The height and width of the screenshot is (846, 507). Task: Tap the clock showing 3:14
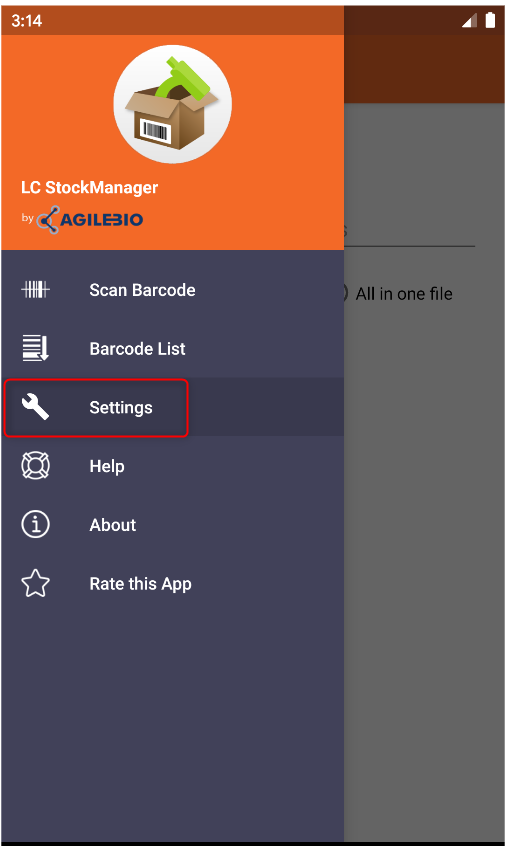click(x=27, y=21)
